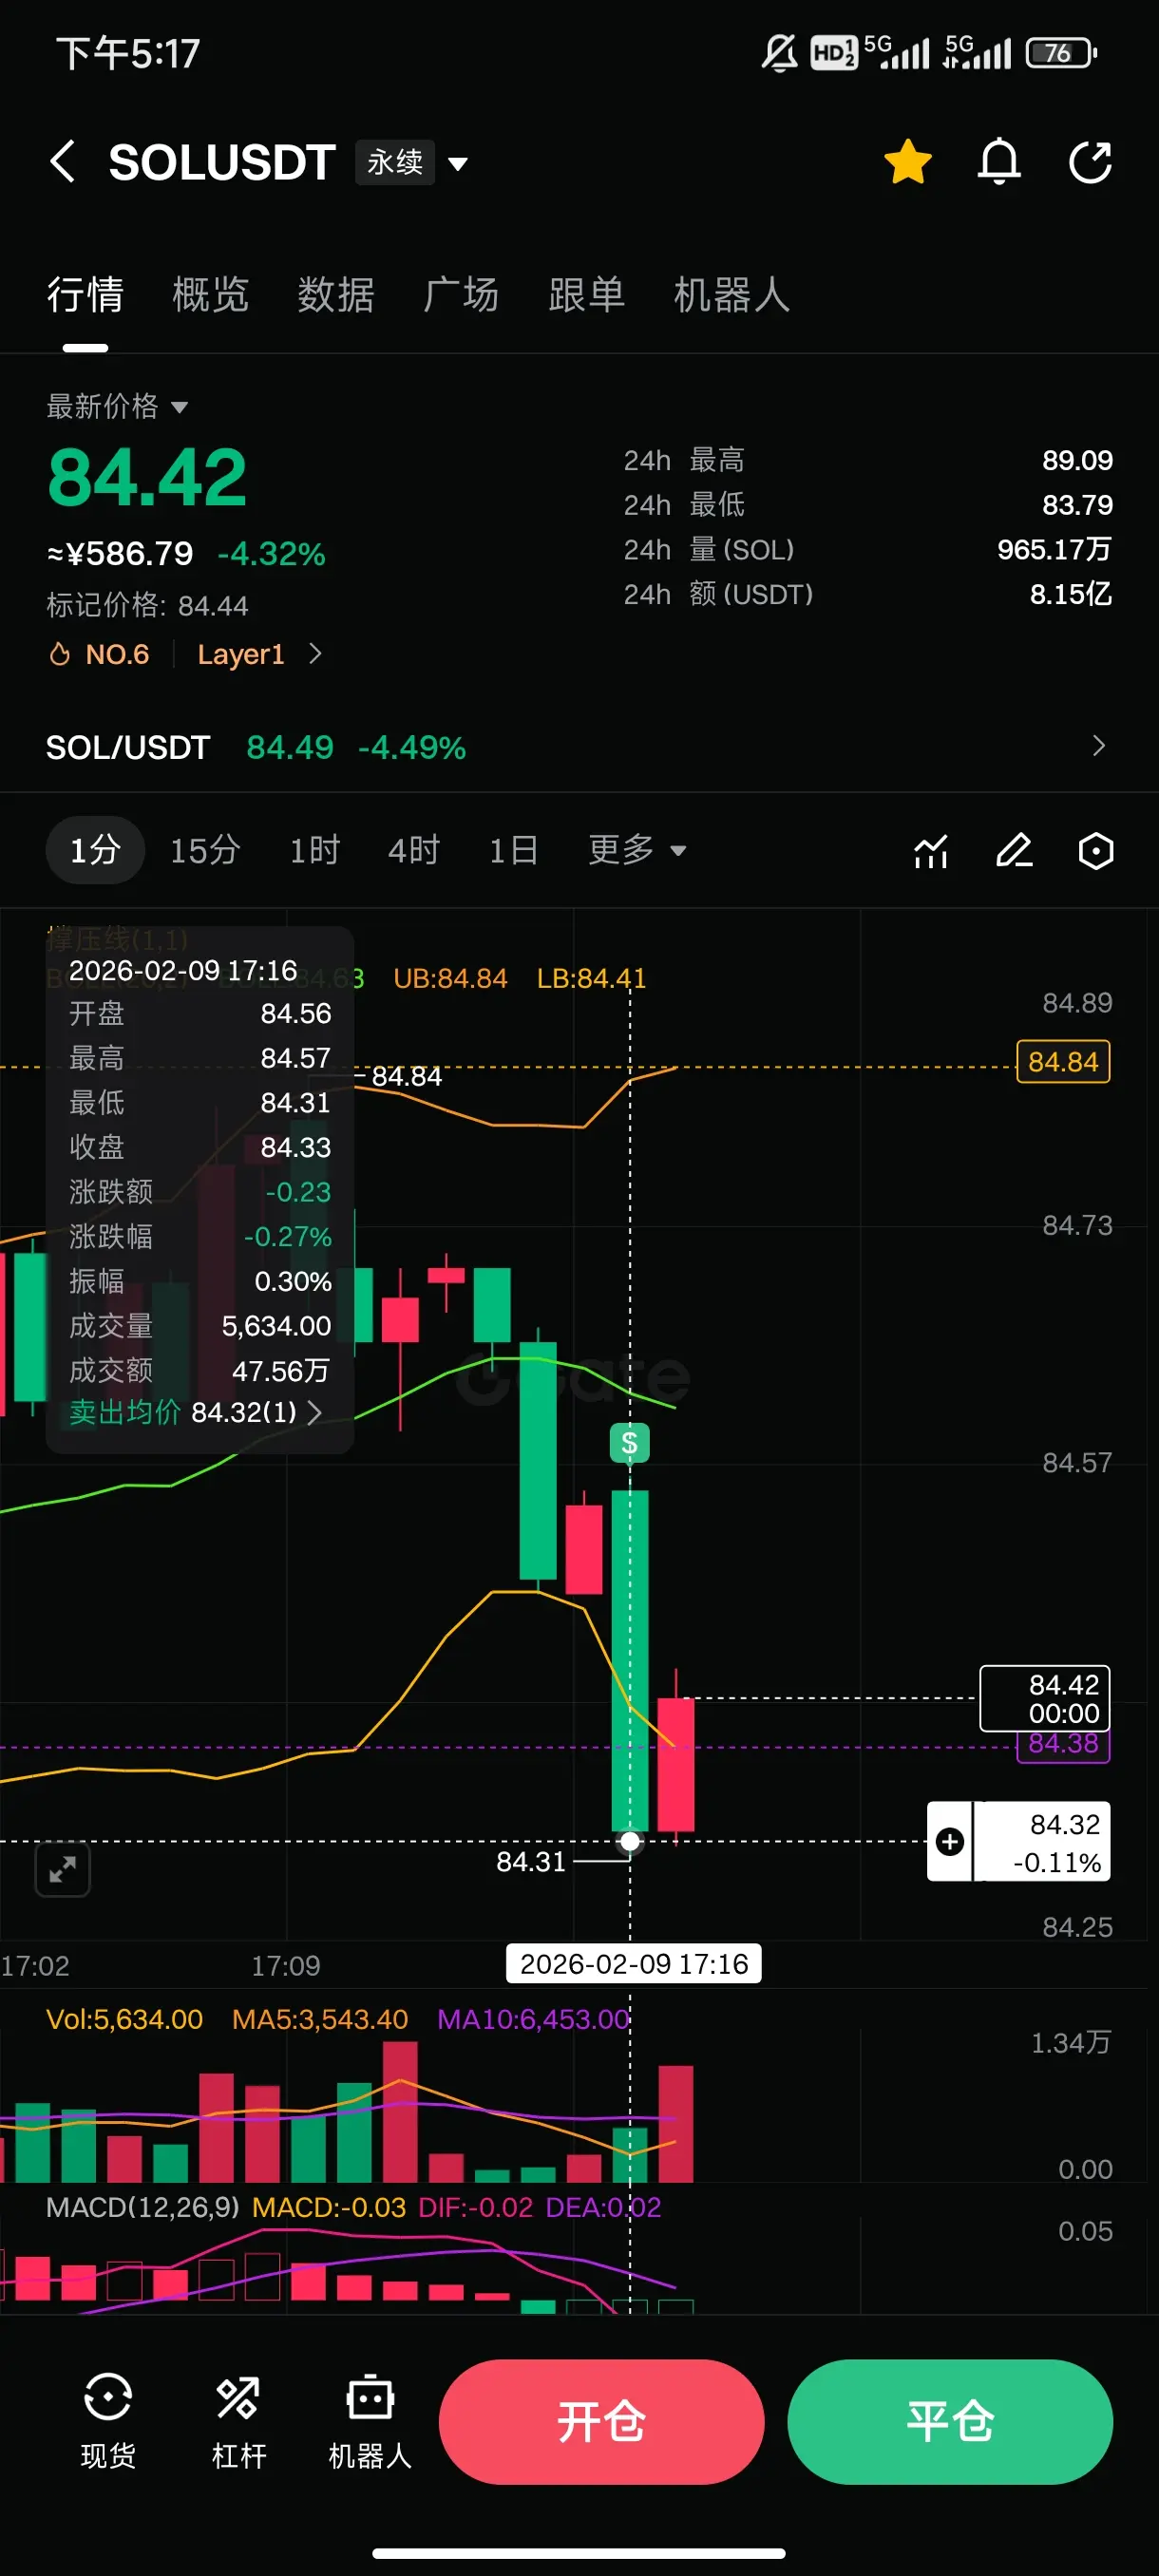Select the 永续 contract tag
1159x2576 pixels.
point(395,162)
